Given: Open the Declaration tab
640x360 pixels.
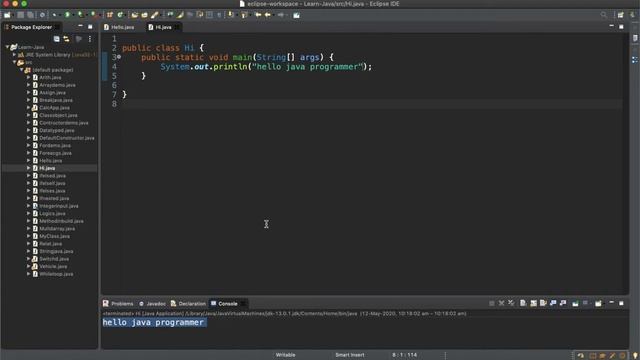Looking at the screenshot, I should (x=188, y=304).
